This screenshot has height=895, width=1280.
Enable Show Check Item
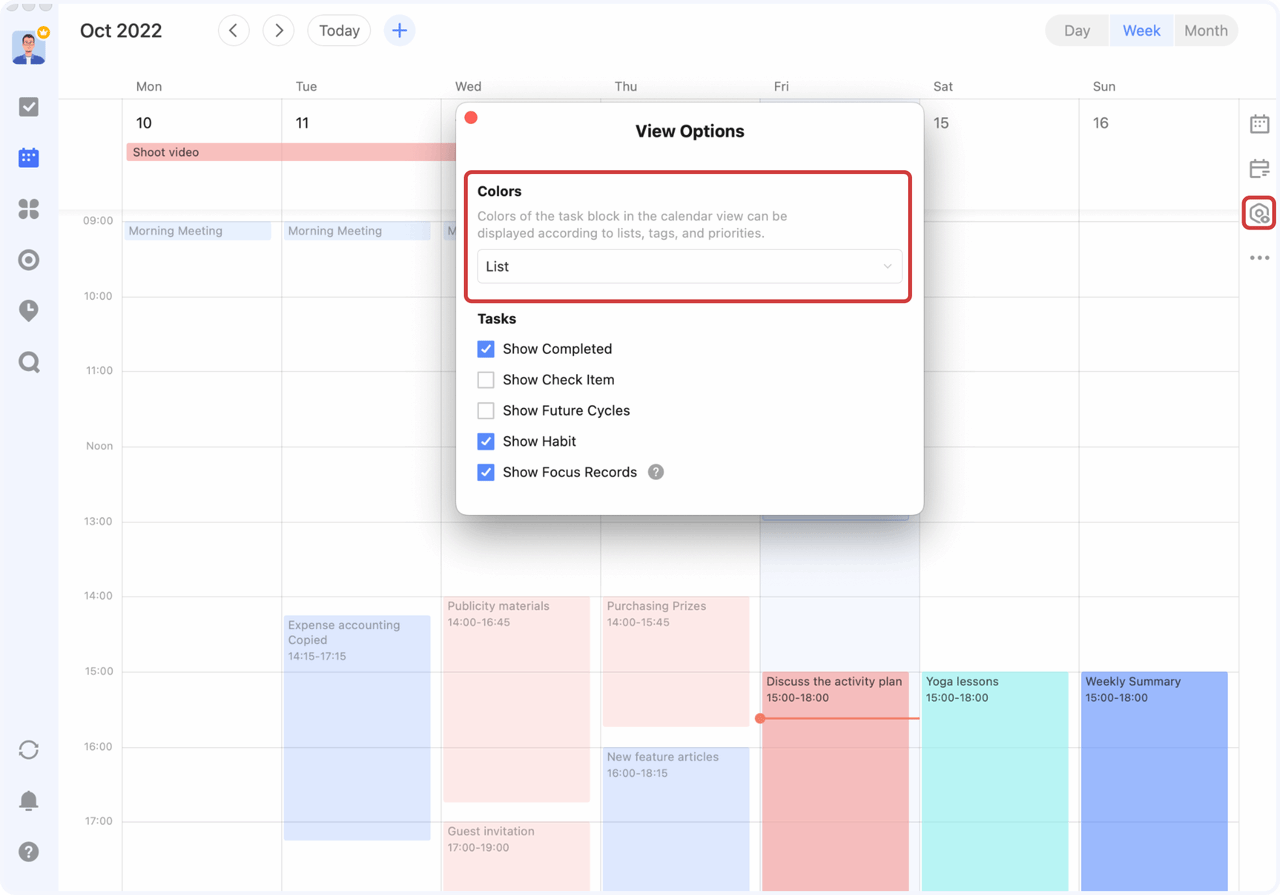pyautogui.click(x=486, y=380)
